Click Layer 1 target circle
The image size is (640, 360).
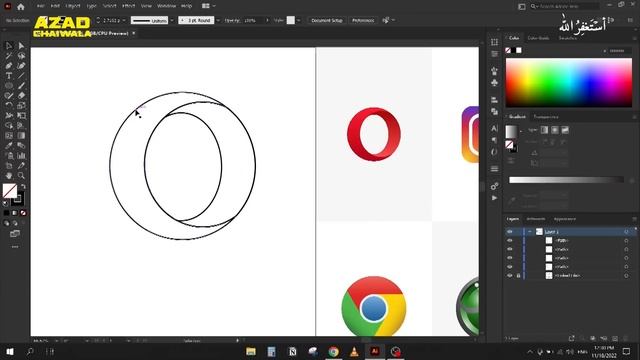(626, 231)
